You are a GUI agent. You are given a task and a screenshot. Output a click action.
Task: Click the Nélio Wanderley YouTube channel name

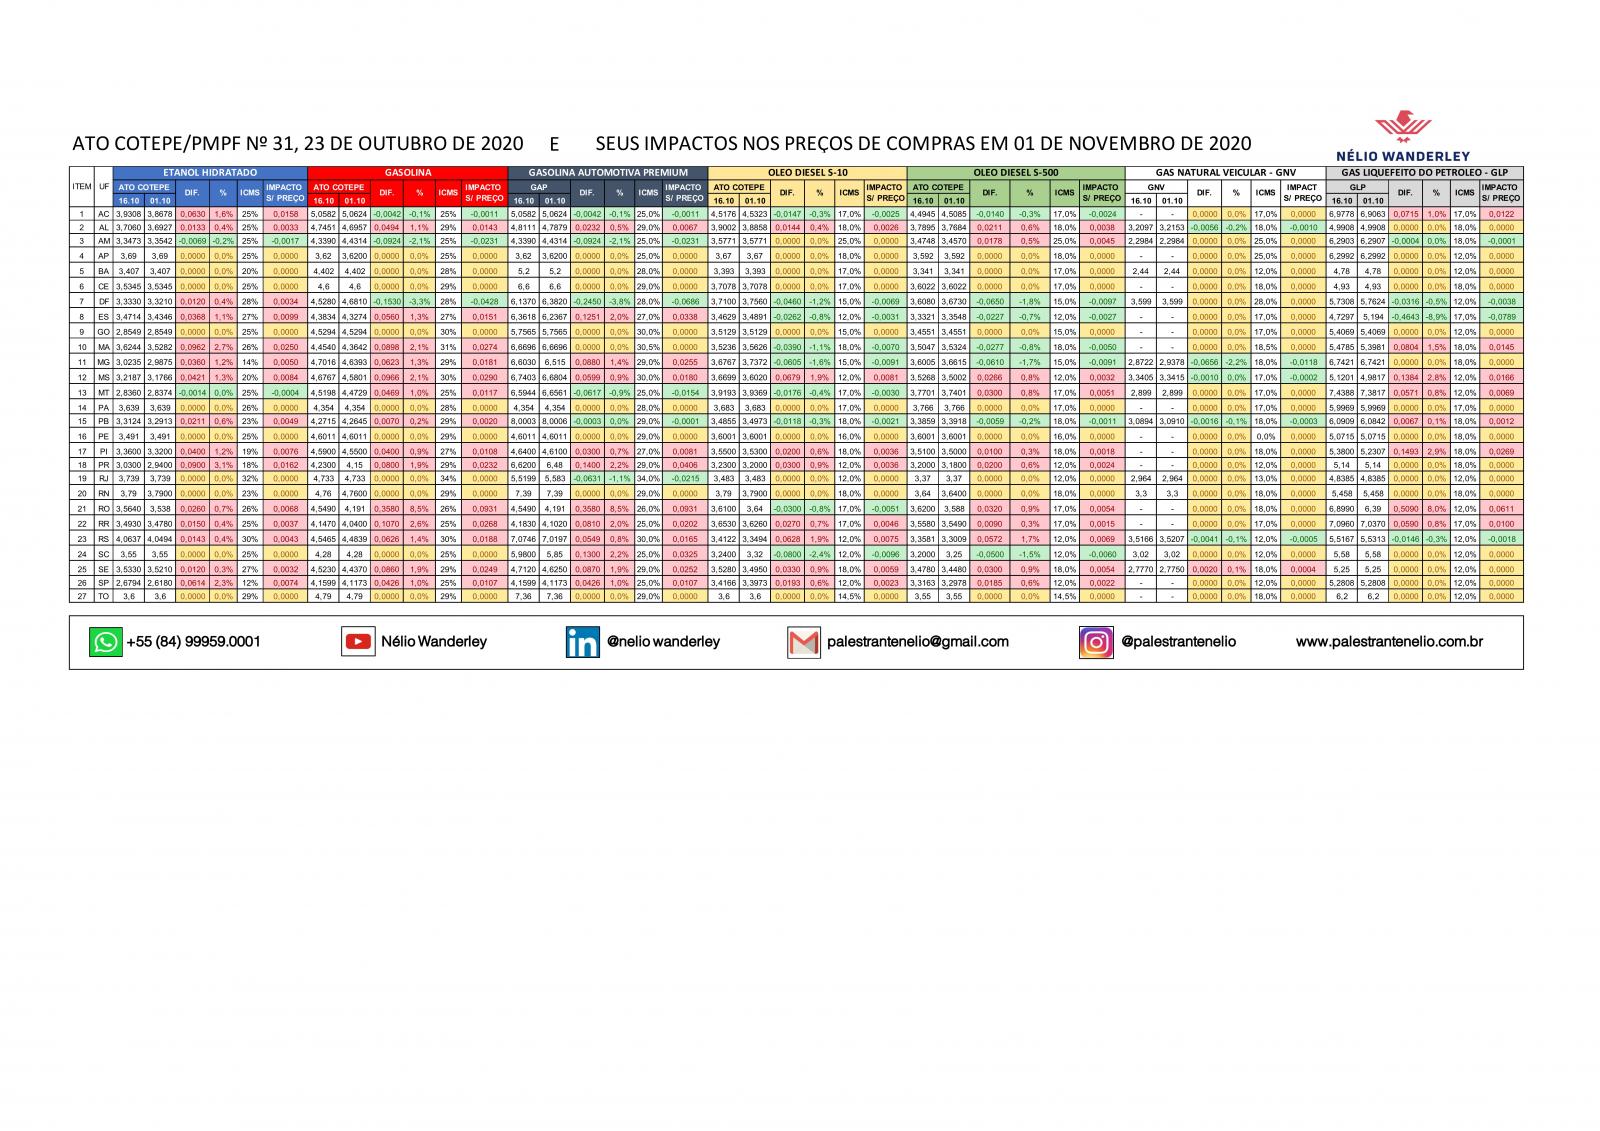[x=434, y=642]
